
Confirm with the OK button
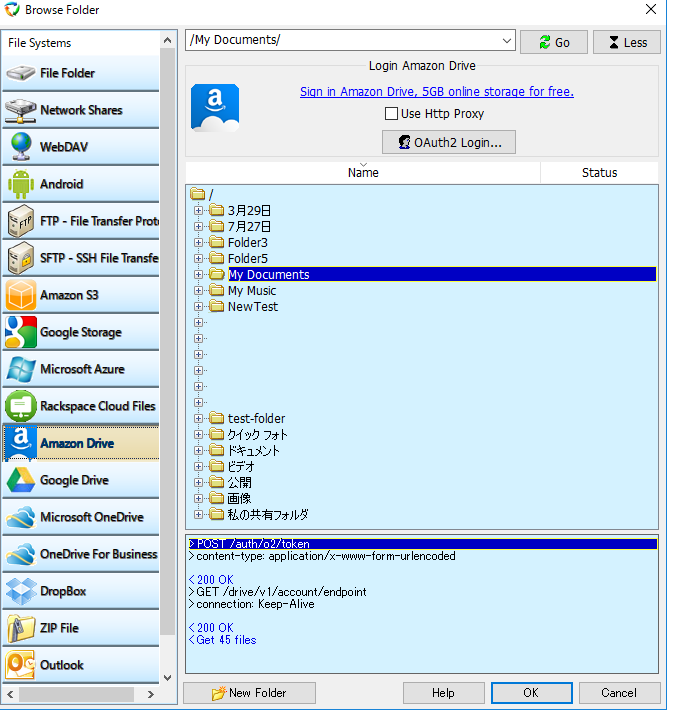532,693
